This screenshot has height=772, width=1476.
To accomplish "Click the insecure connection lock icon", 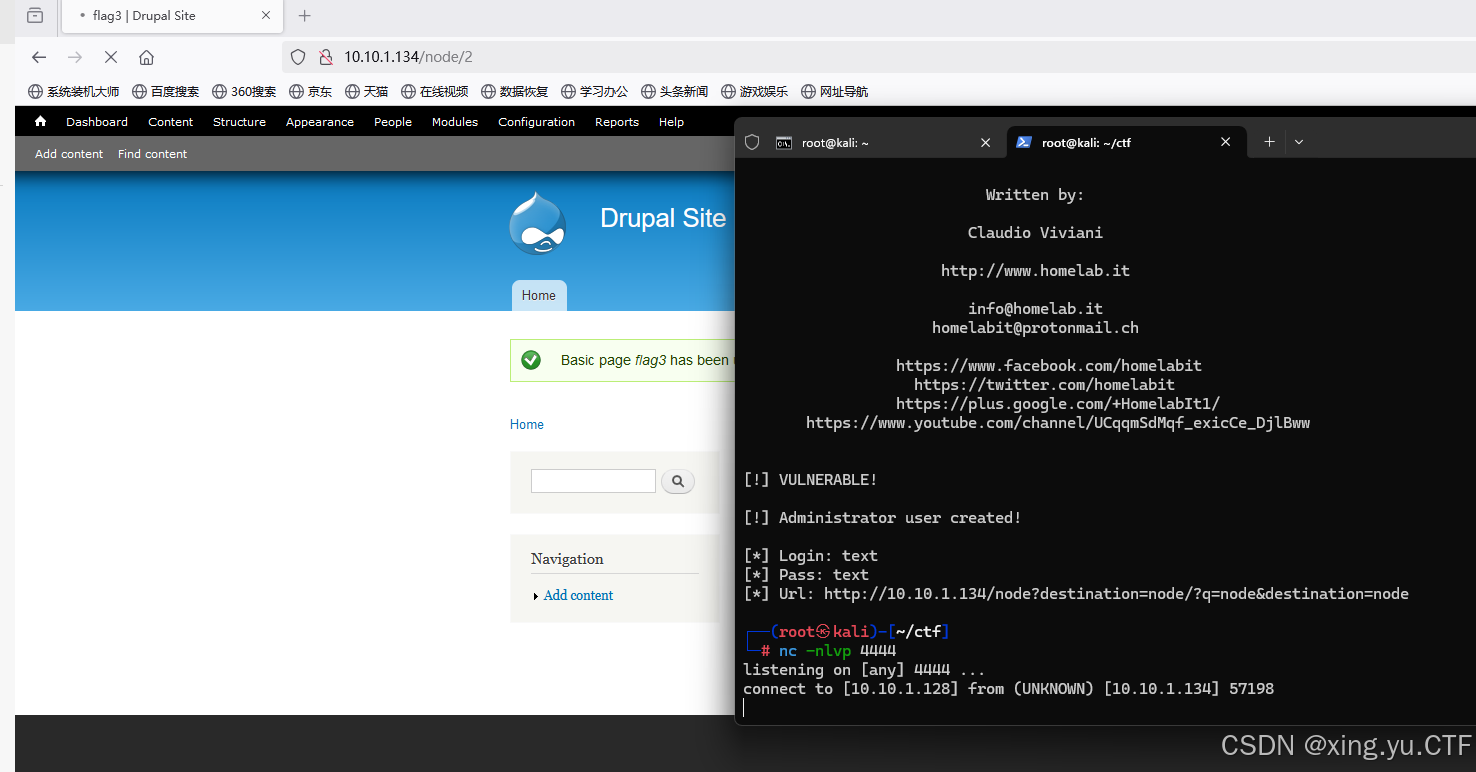I will click(325, 57).
